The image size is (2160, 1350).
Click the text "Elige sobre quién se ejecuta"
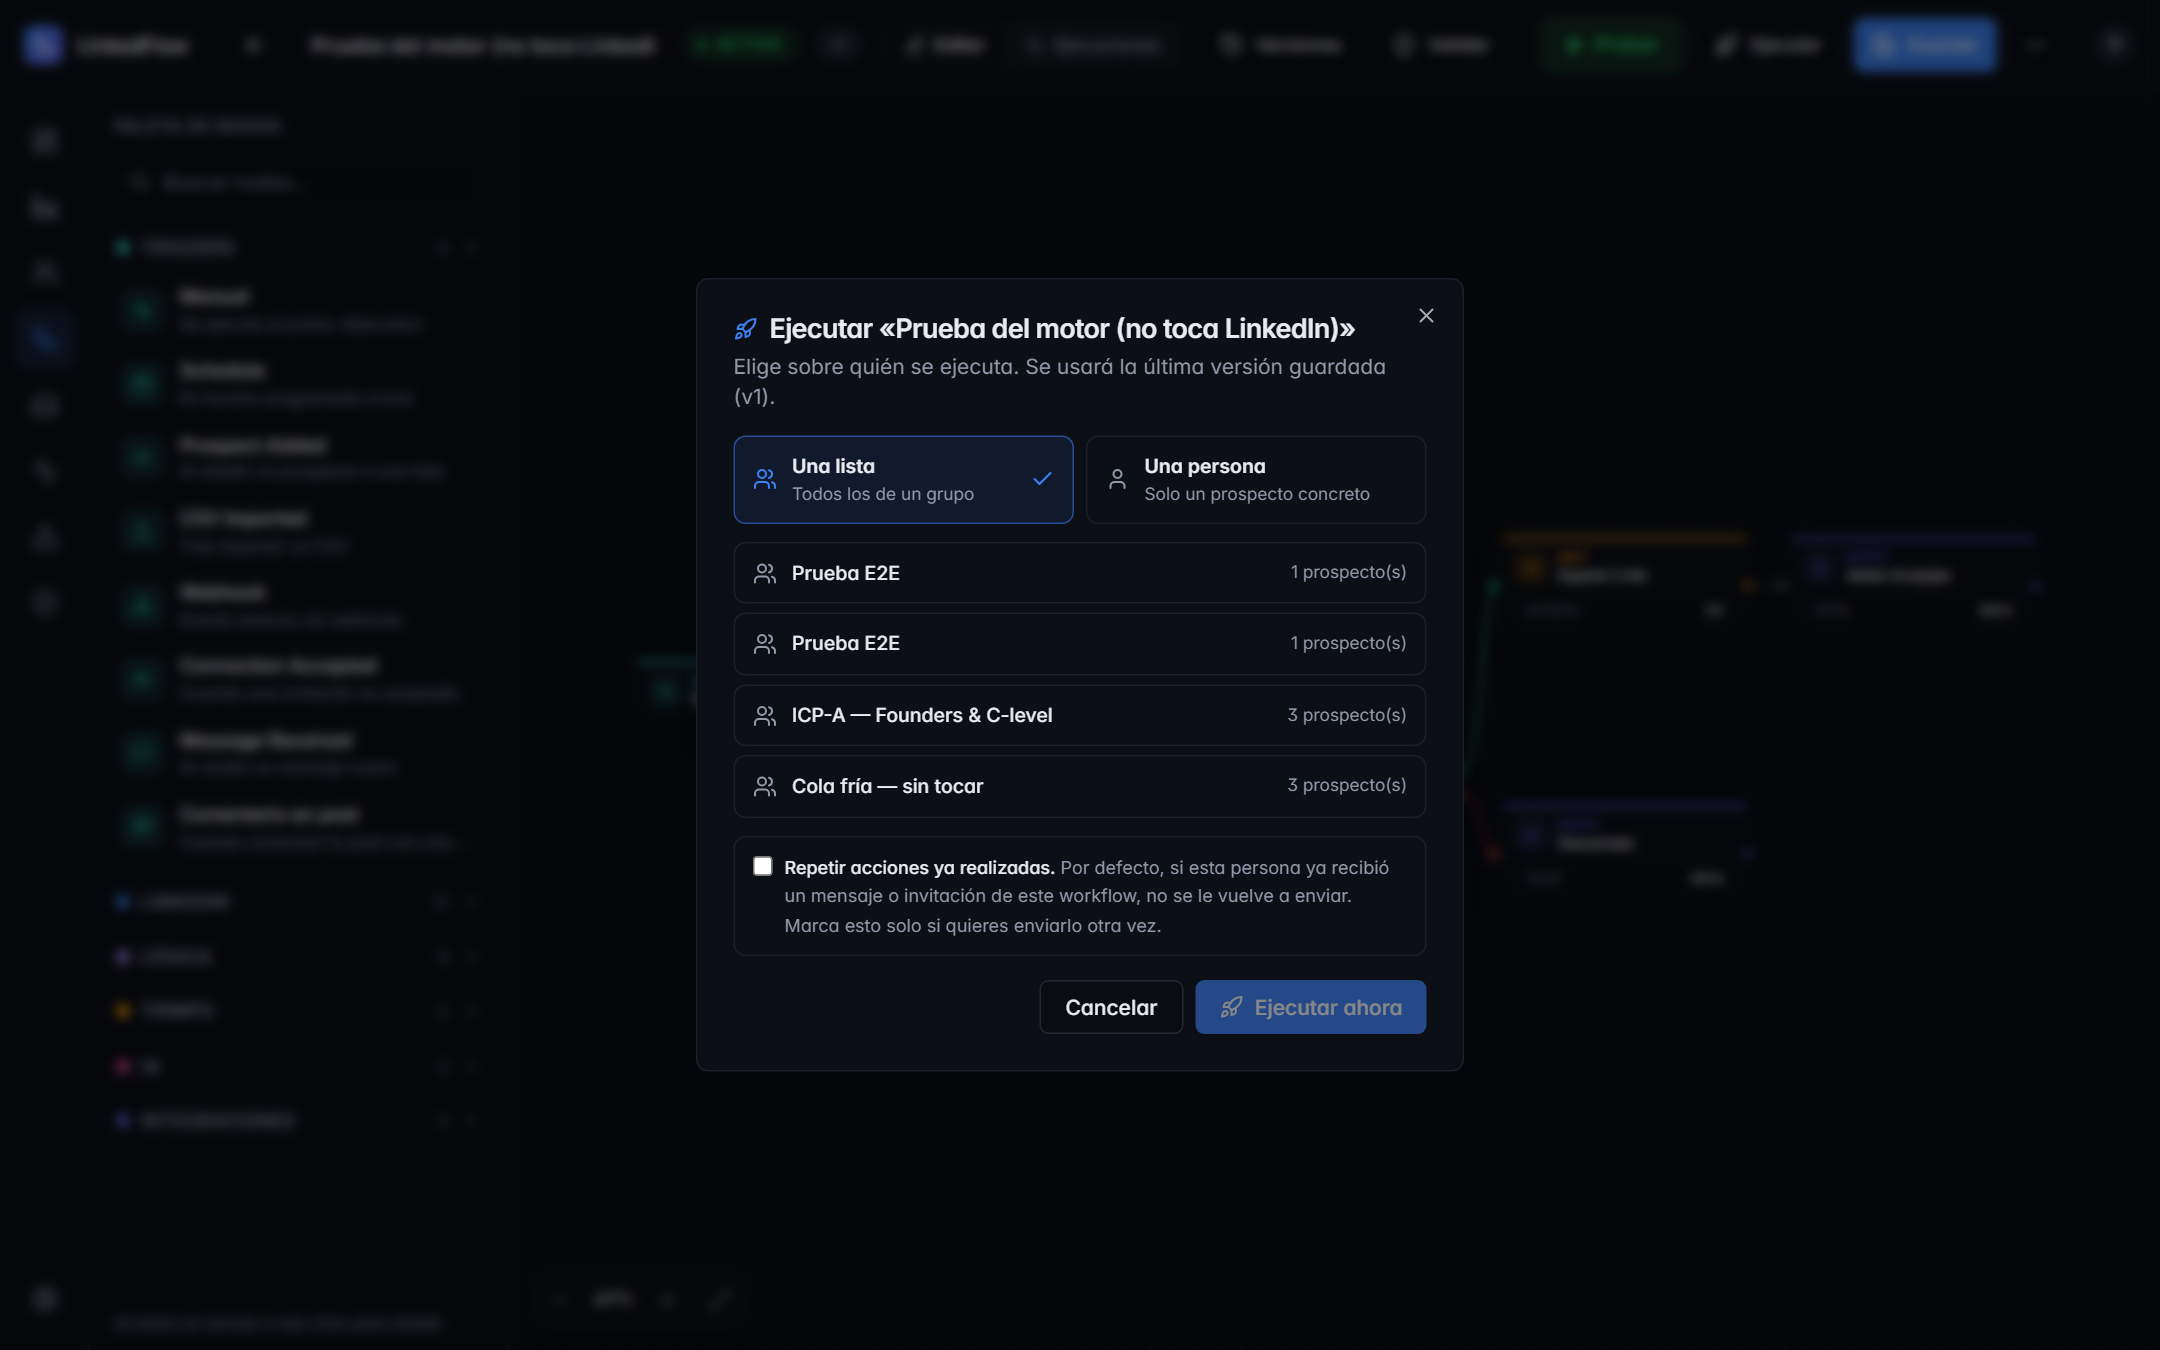(873, 367)
